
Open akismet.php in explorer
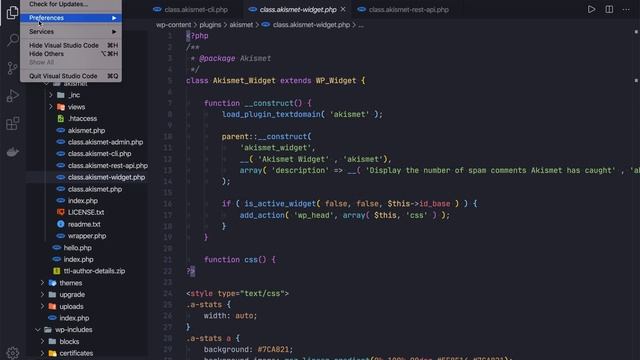point(86,131)
